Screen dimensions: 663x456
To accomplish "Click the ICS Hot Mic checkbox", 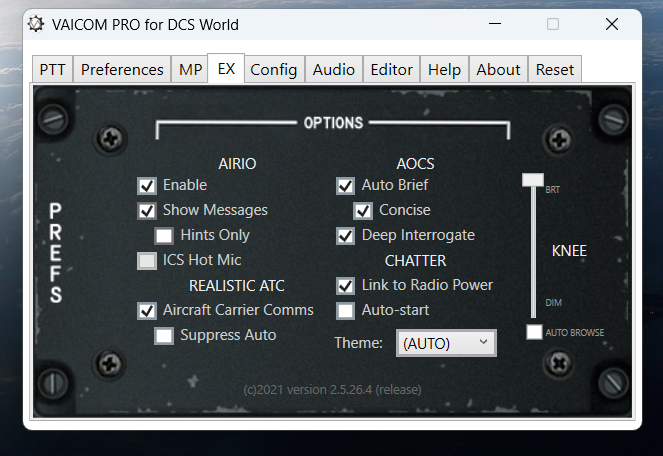I will (x=147, y=261).
